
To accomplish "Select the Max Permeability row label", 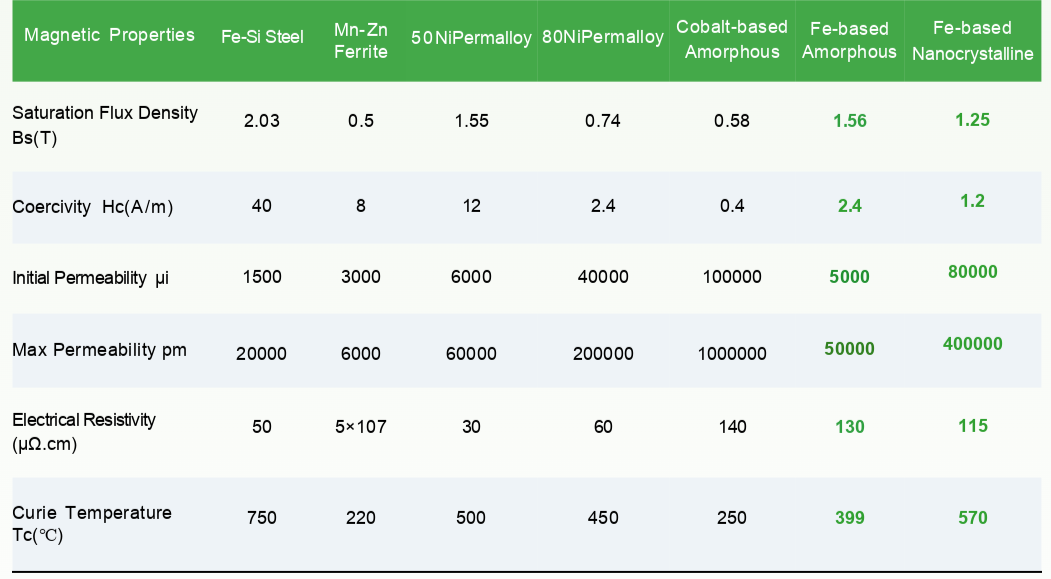I will (99, 350).
